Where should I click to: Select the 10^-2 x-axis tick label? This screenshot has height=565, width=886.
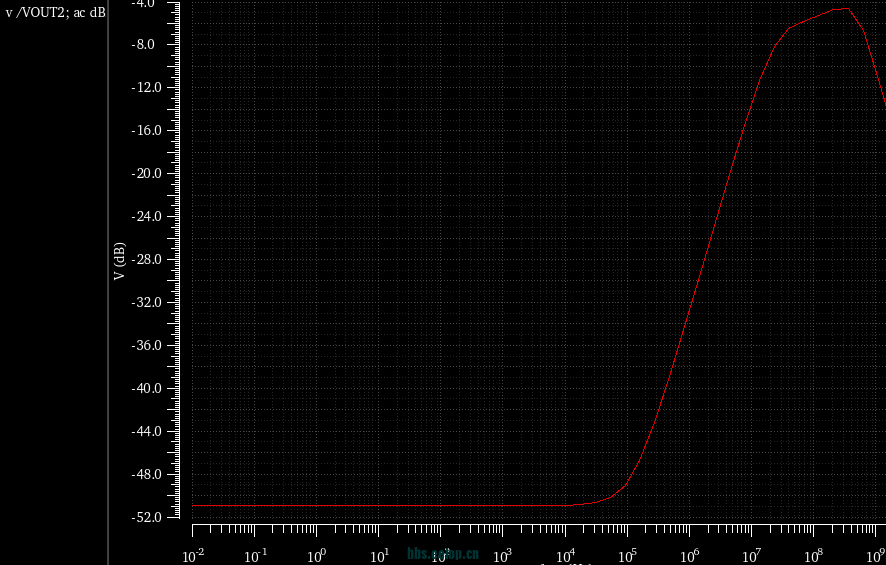click(193, 555)
